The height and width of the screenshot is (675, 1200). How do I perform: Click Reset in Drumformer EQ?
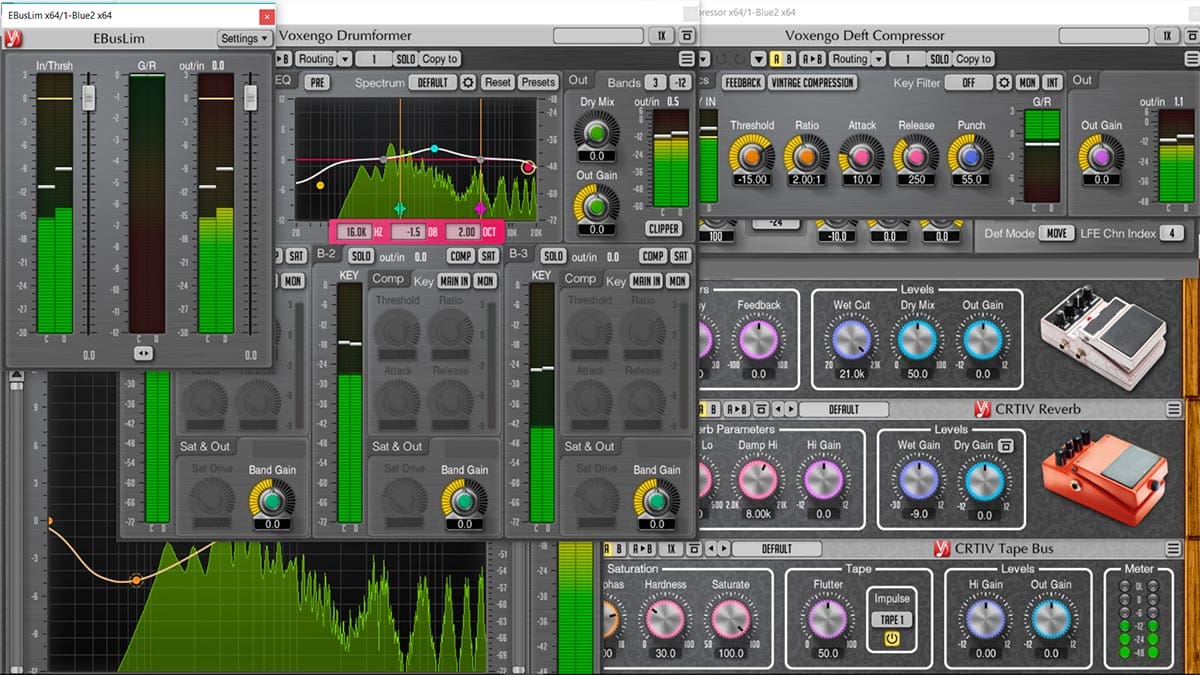click(497, 82)
